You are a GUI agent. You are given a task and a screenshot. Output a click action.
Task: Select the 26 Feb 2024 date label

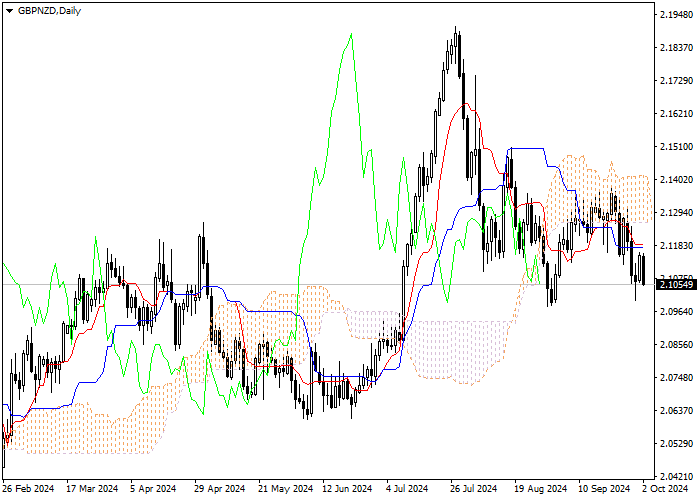pyautogui.click(x=28, y=489)
